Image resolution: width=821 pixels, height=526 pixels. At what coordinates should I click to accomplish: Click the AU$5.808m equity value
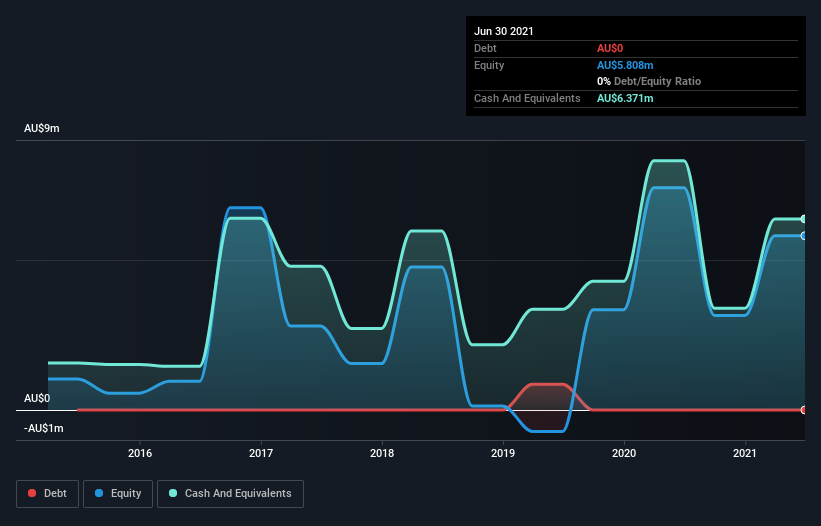click(x=625, y=65)
